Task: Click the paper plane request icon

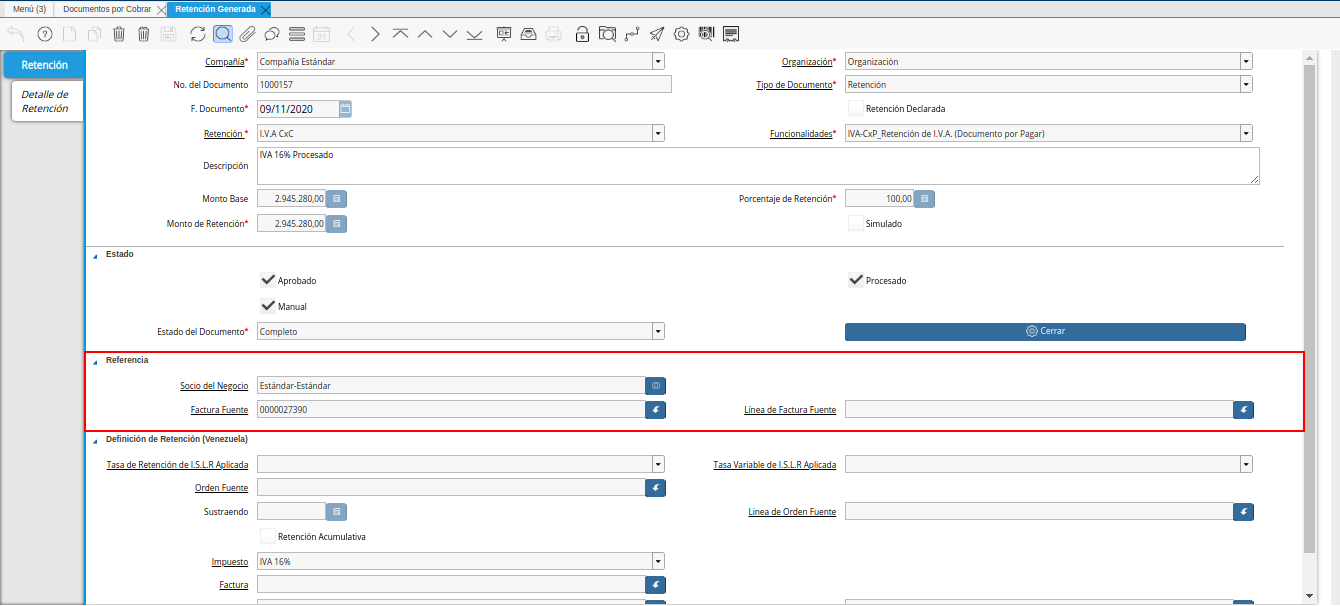Action: pyautogui.click(x=656, y=34)
